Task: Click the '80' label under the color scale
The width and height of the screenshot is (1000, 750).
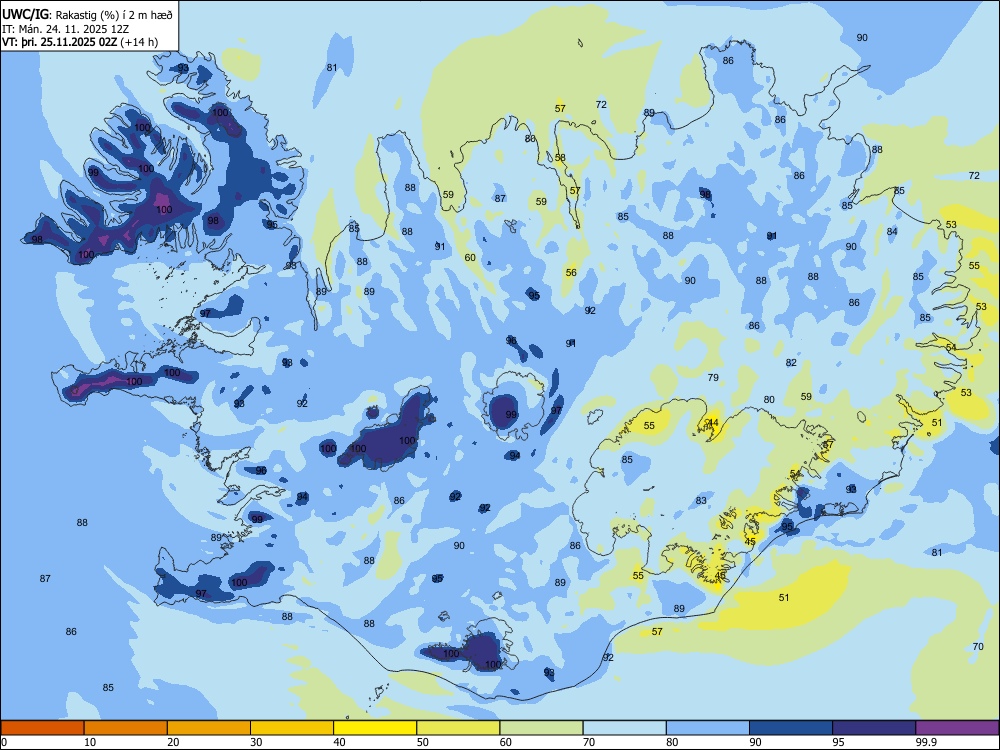Action: pyautogui.click(x=672, y=742)
